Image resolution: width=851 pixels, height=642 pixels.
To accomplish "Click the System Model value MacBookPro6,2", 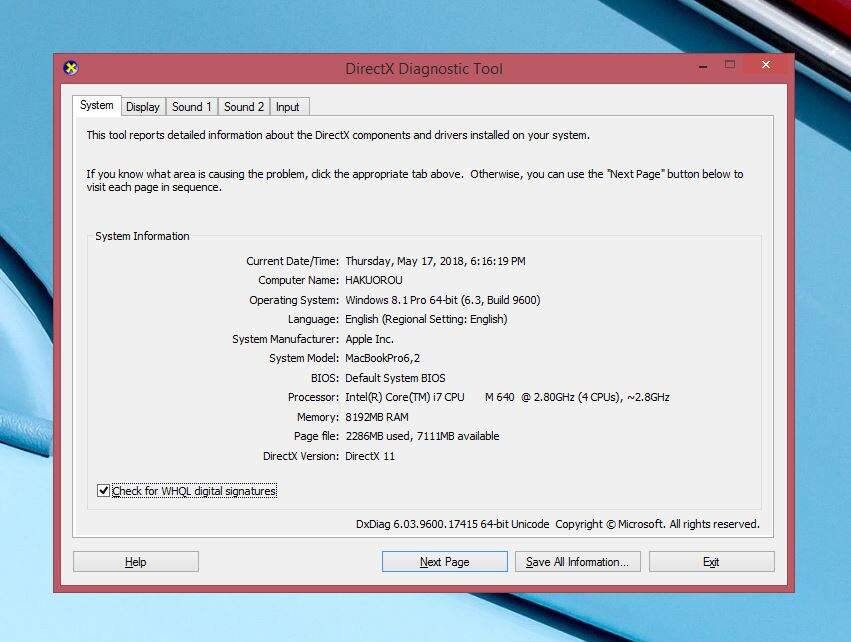I will click(383, 358).
